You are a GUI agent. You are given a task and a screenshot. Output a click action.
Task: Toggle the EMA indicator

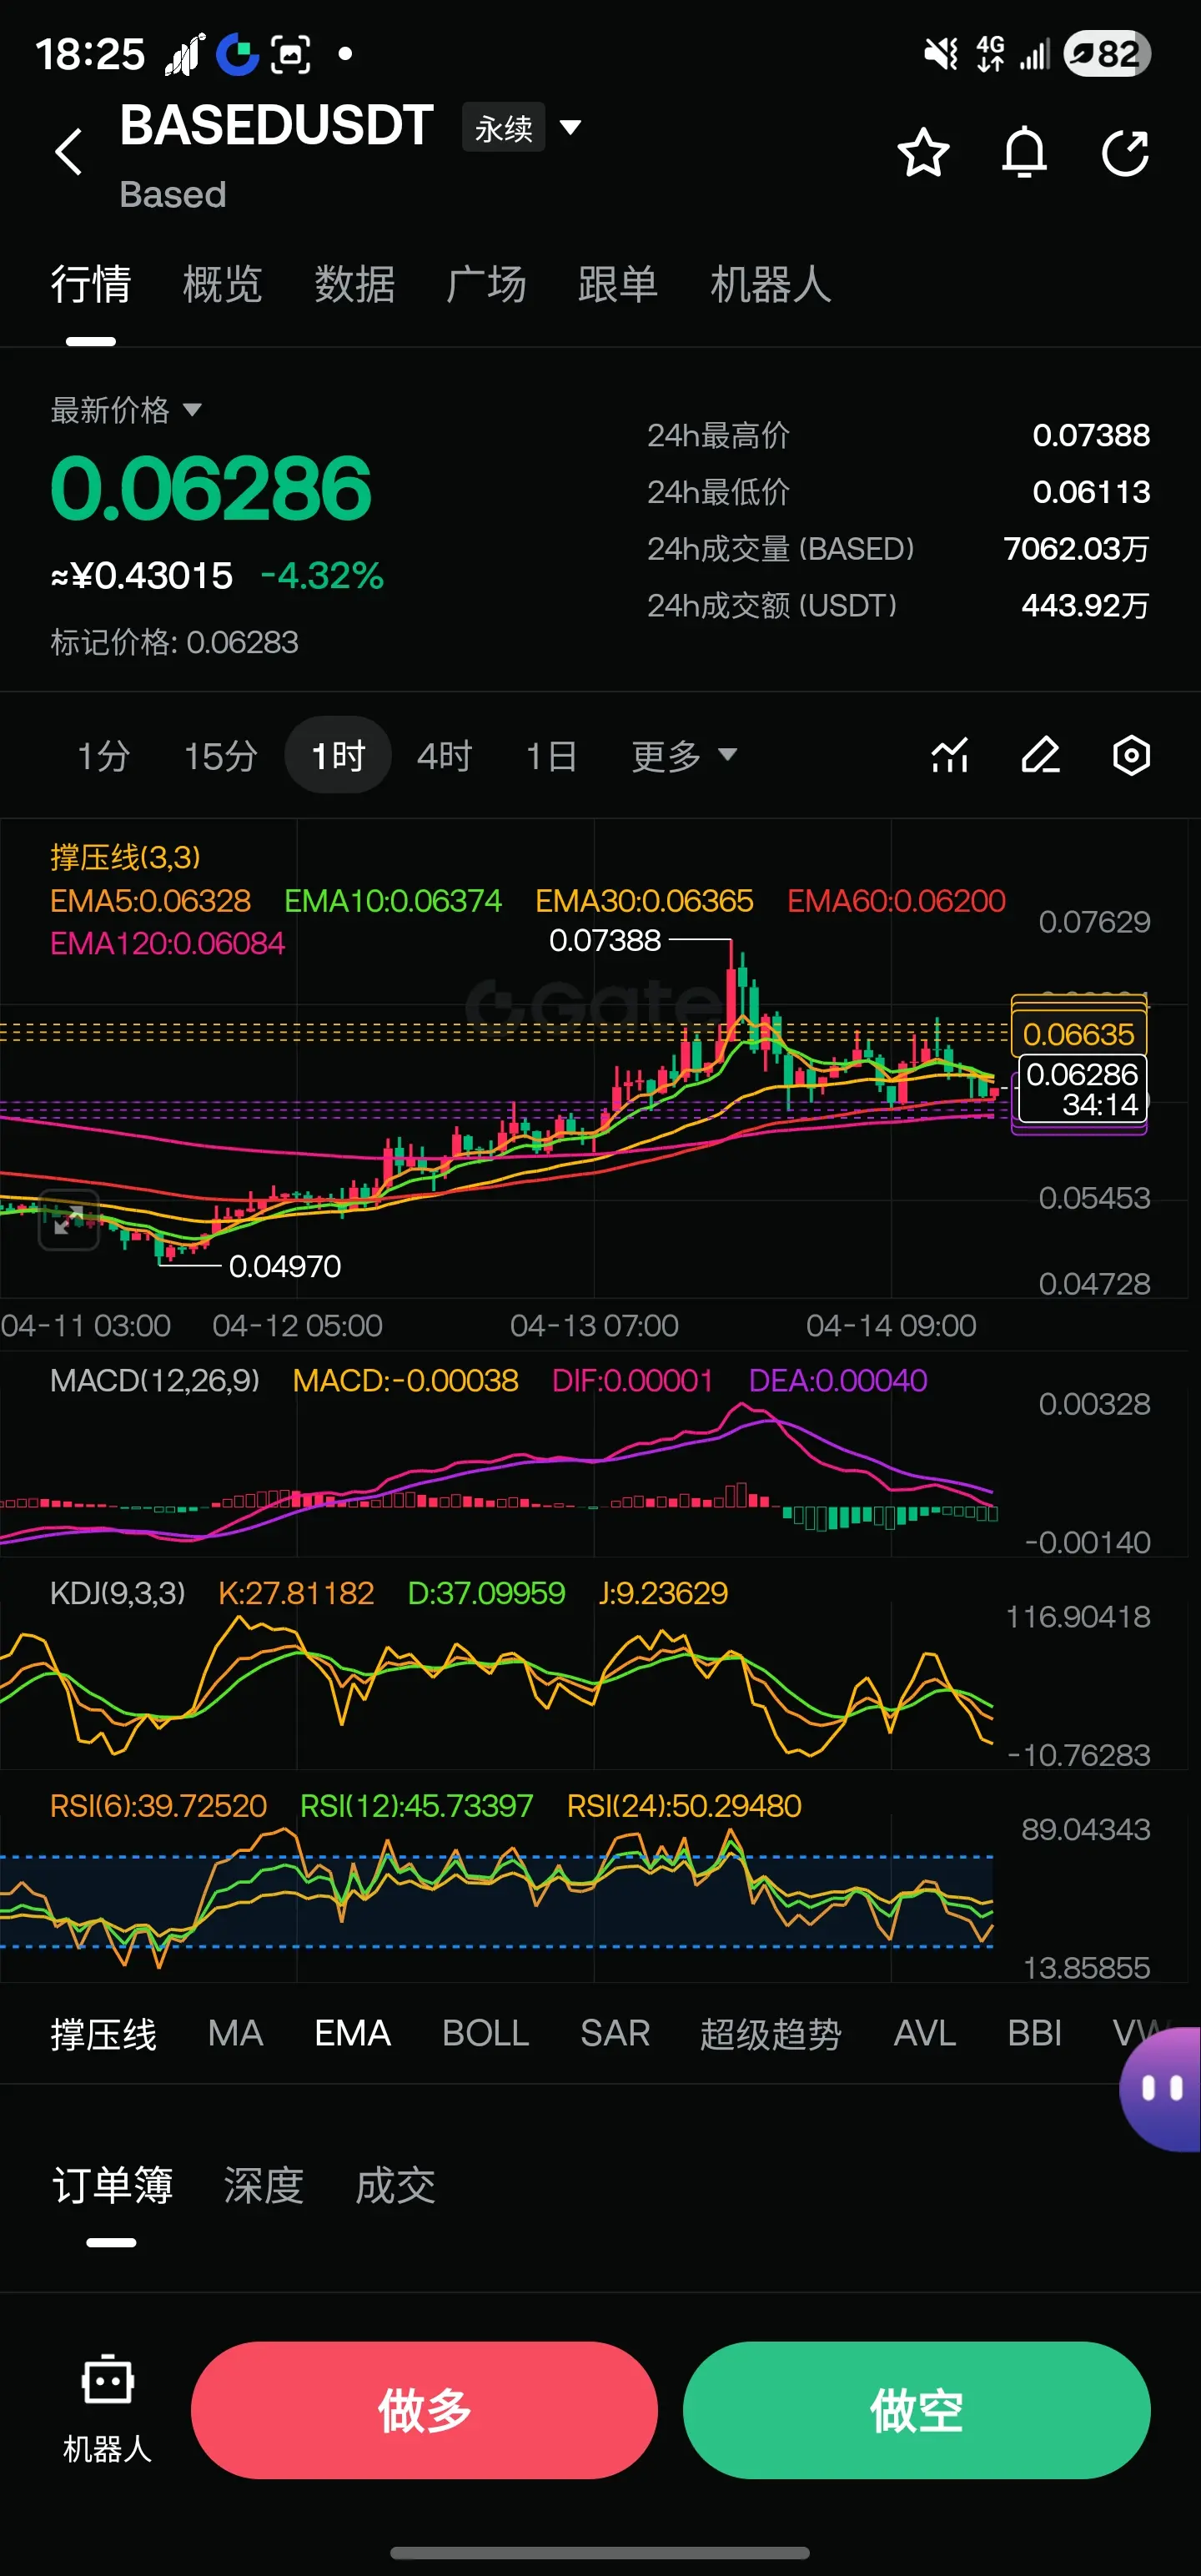click(x=352, y=2034)
